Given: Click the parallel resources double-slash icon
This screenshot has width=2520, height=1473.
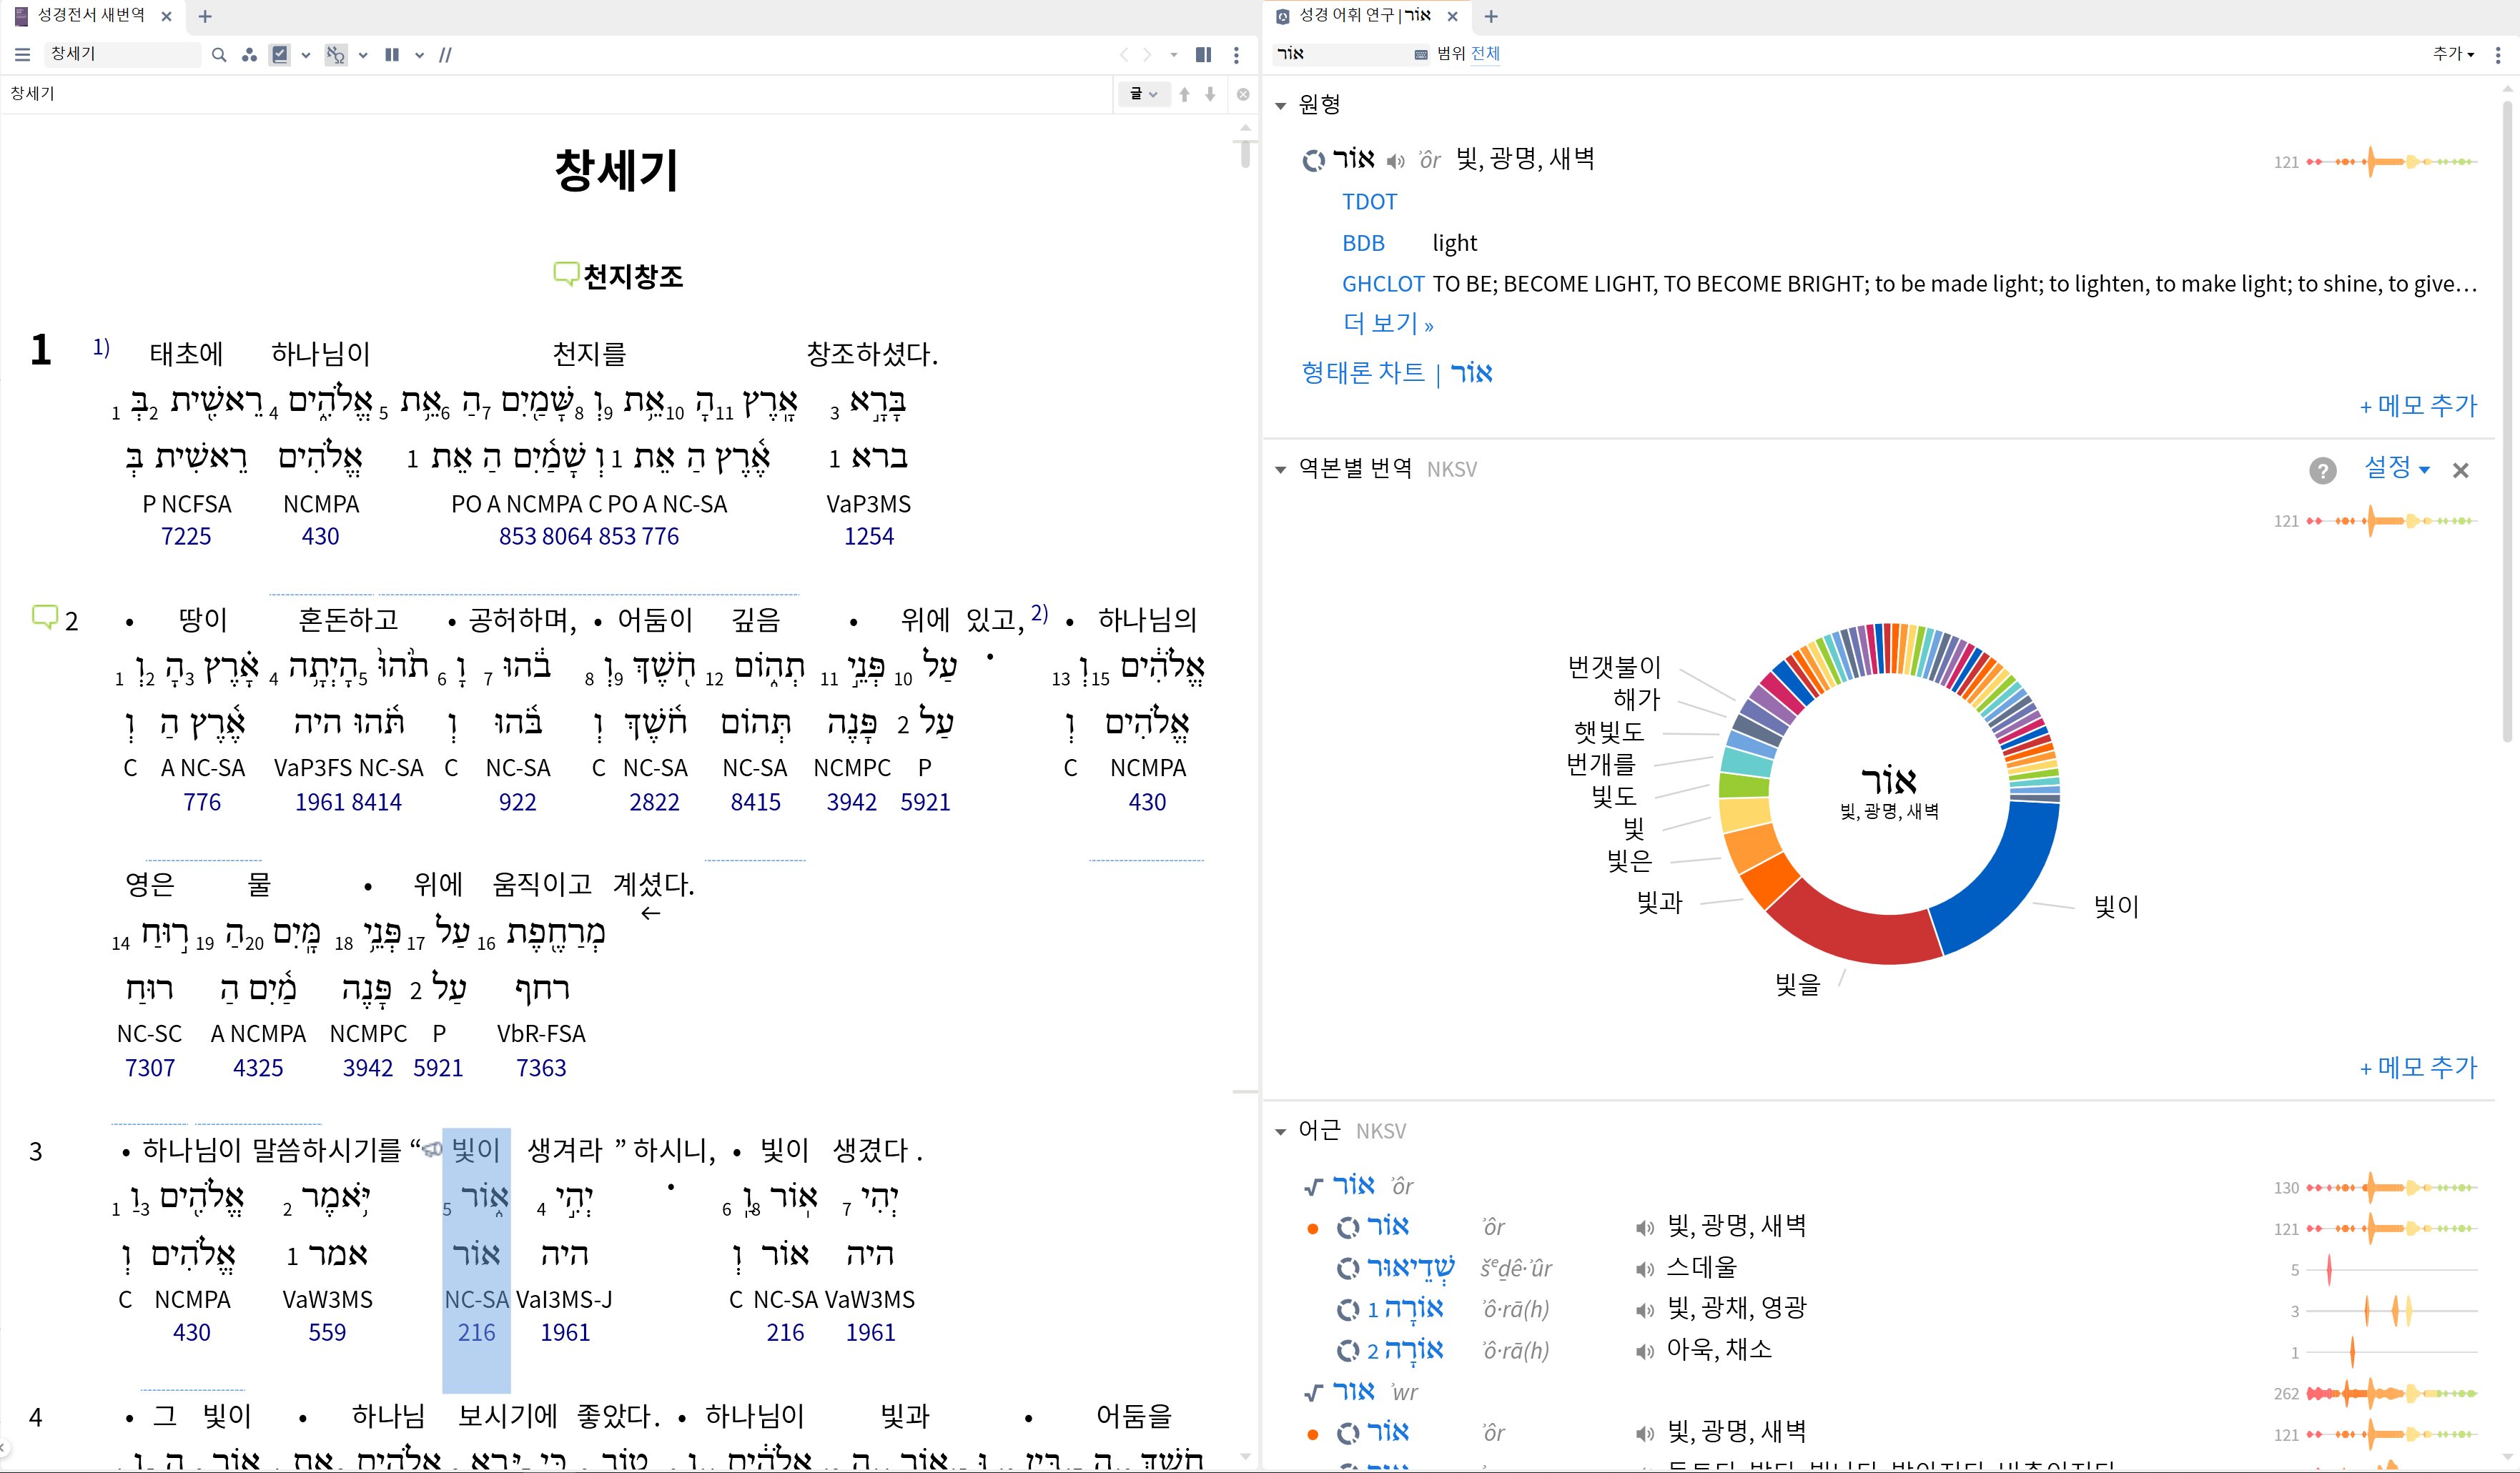Looking at the screenshot, I should [446, 55].
